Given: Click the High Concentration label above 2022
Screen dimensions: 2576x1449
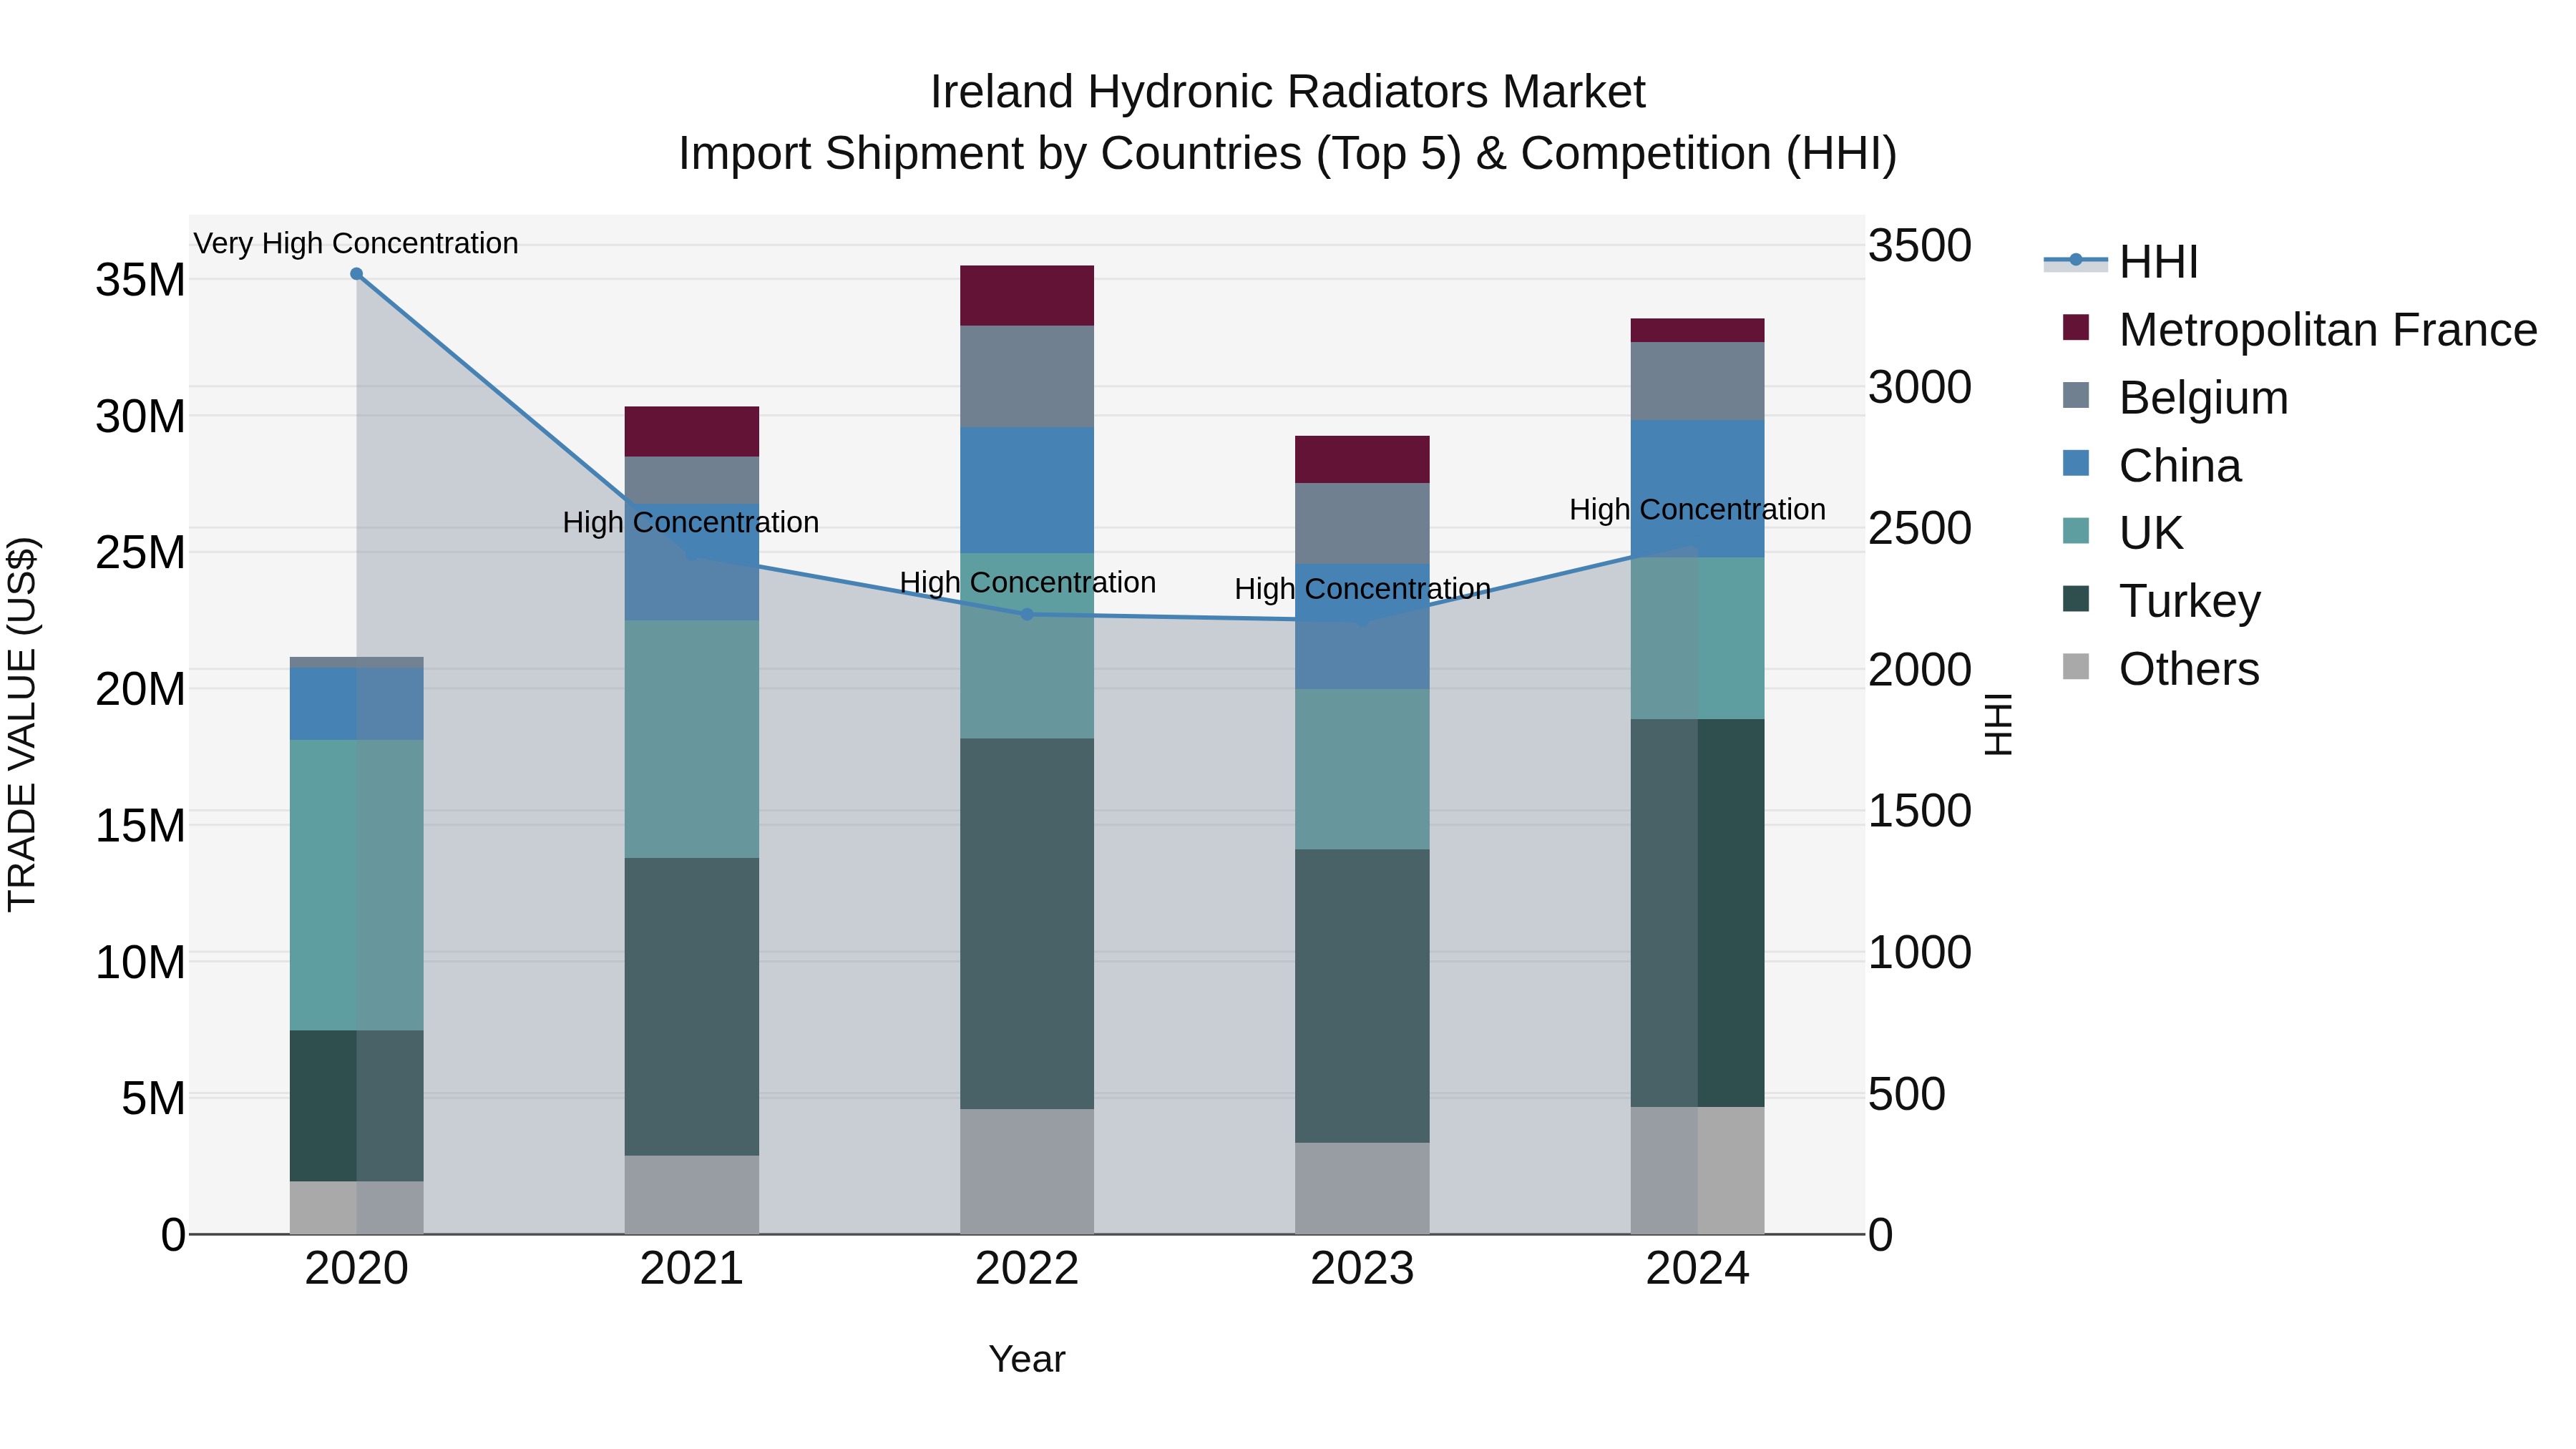Looking at the screenshot, I should (x=1028, y=582).
